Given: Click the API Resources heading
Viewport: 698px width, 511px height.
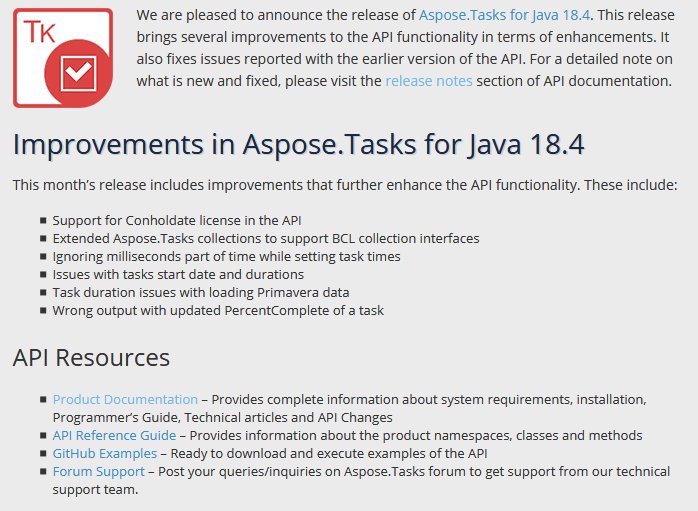Looking at the screenshot, I should [x=91, y=357].
